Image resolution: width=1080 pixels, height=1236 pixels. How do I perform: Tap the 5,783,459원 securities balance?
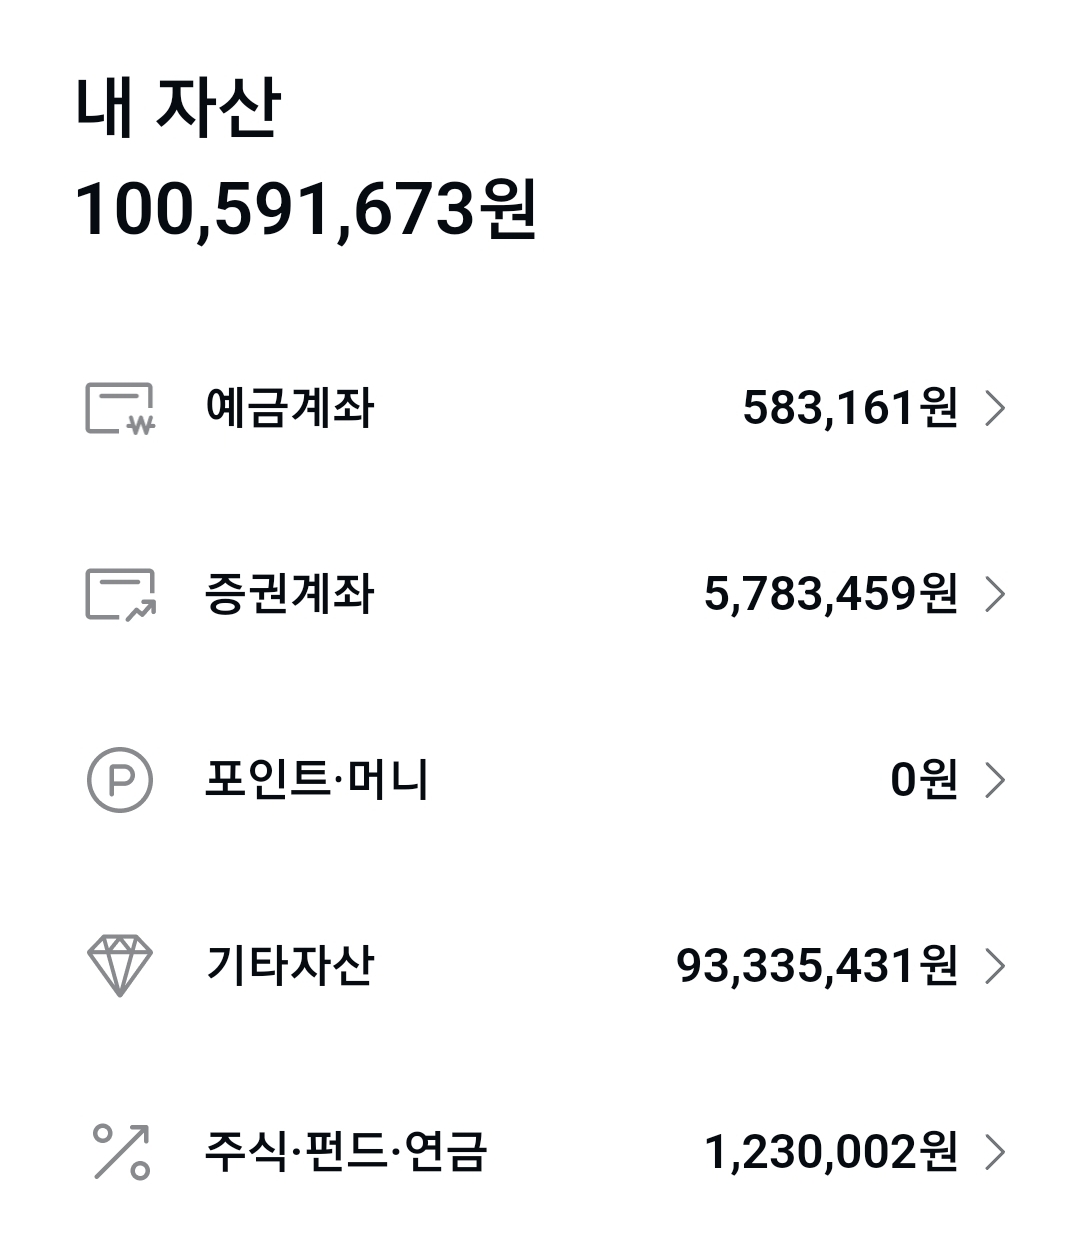point(830,594)
